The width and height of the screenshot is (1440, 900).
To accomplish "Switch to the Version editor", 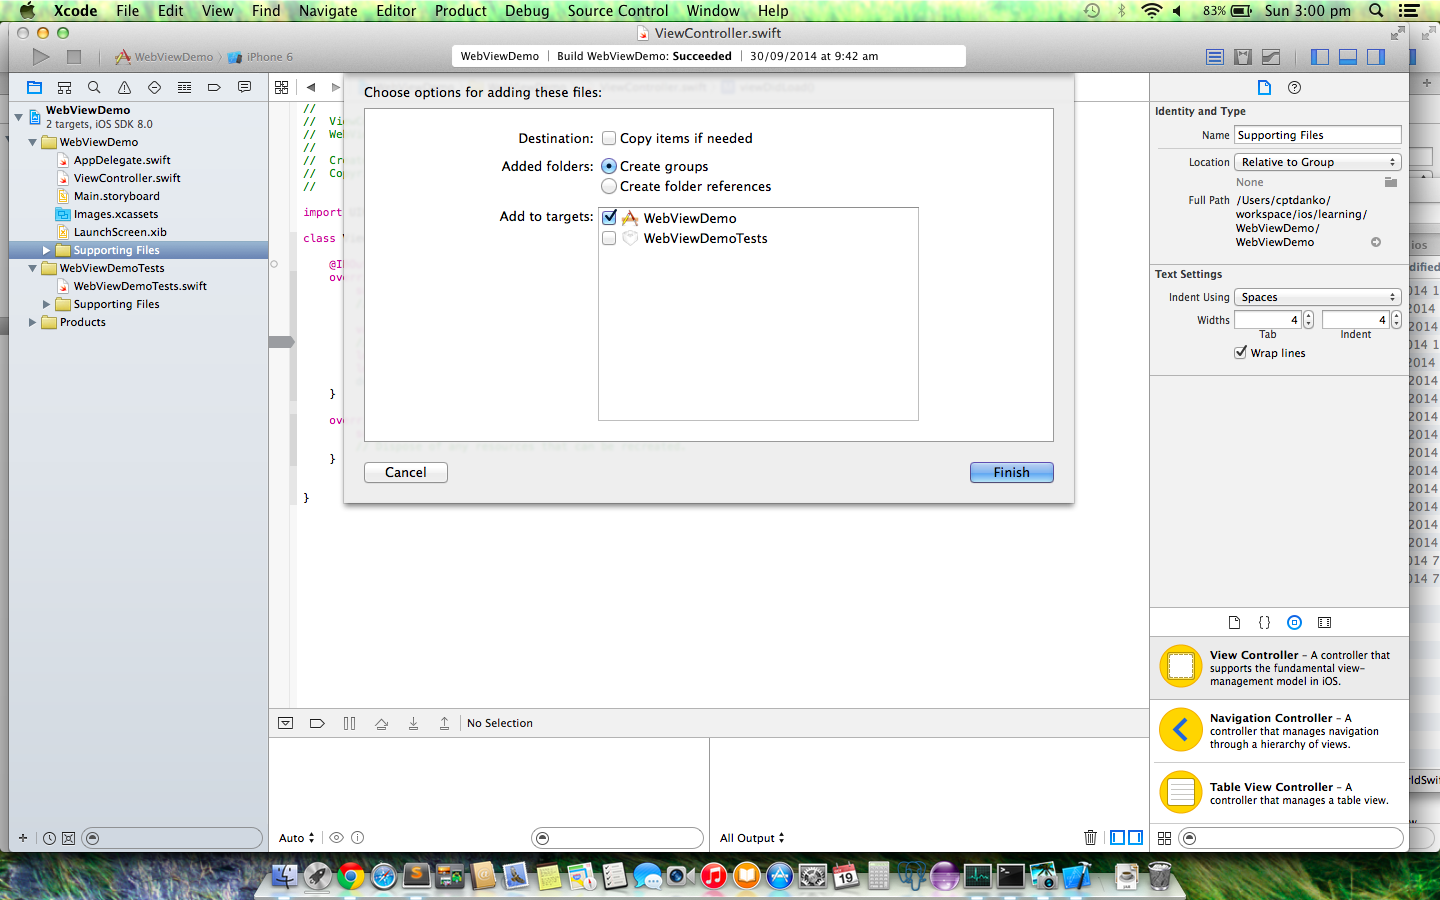I will point(1271,57).
